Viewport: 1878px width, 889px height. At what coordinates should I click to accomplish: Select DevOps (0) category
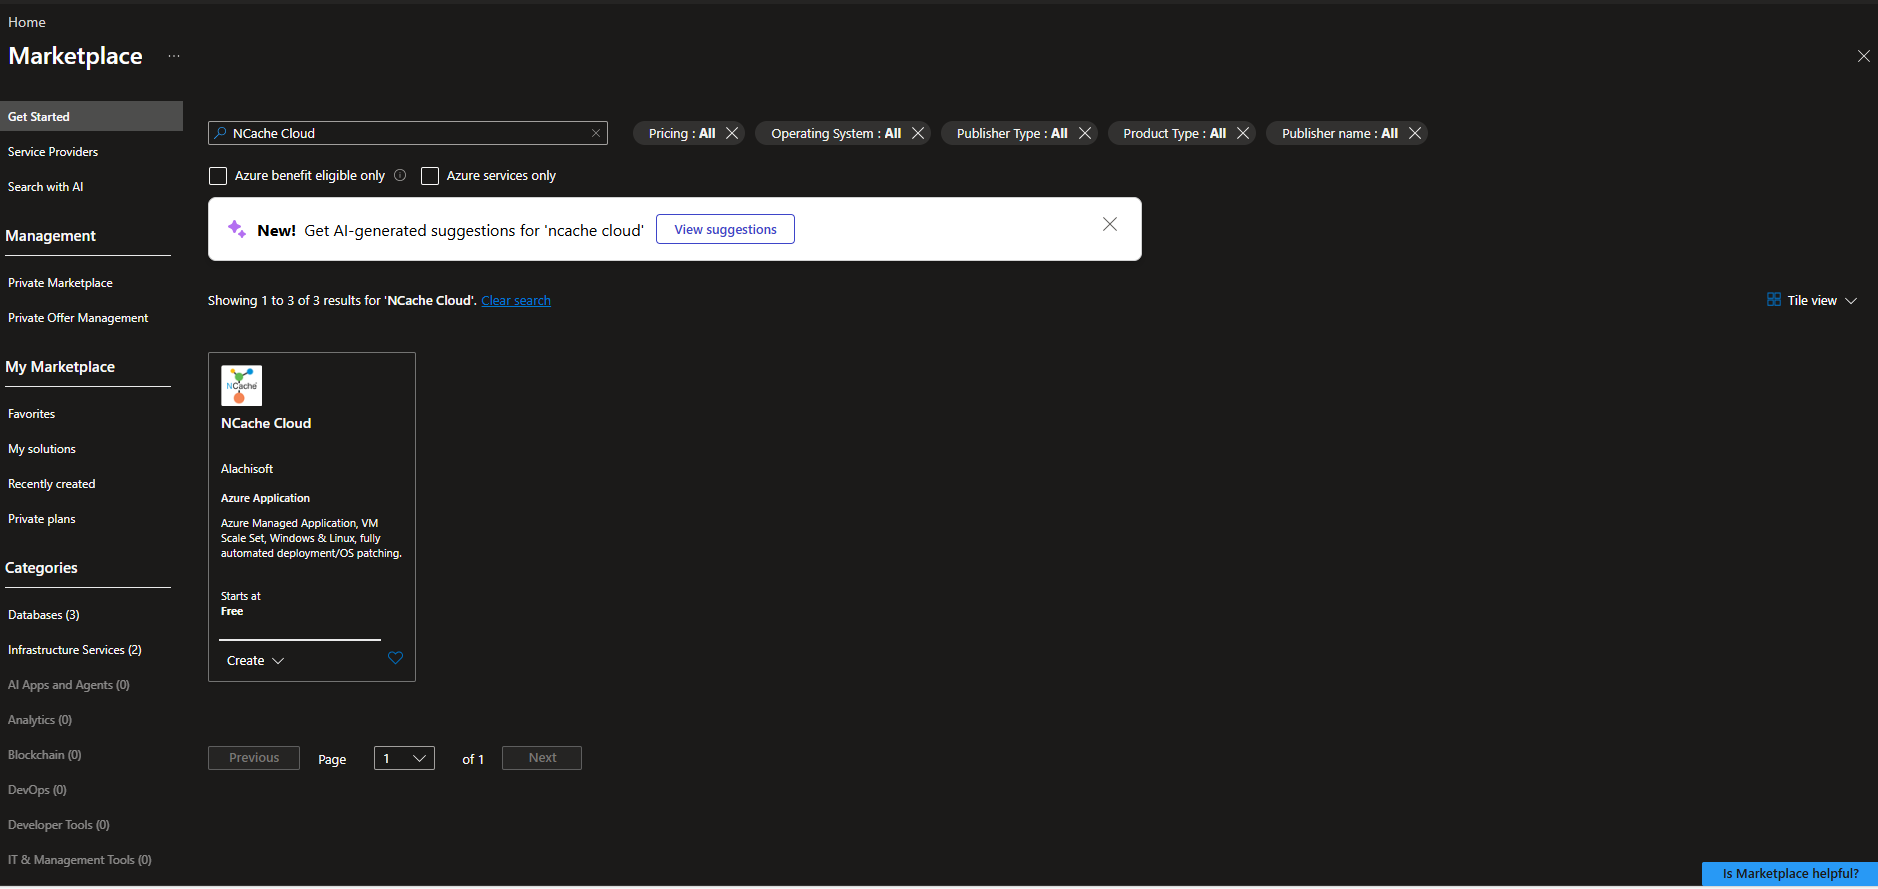tap(37, 790)
